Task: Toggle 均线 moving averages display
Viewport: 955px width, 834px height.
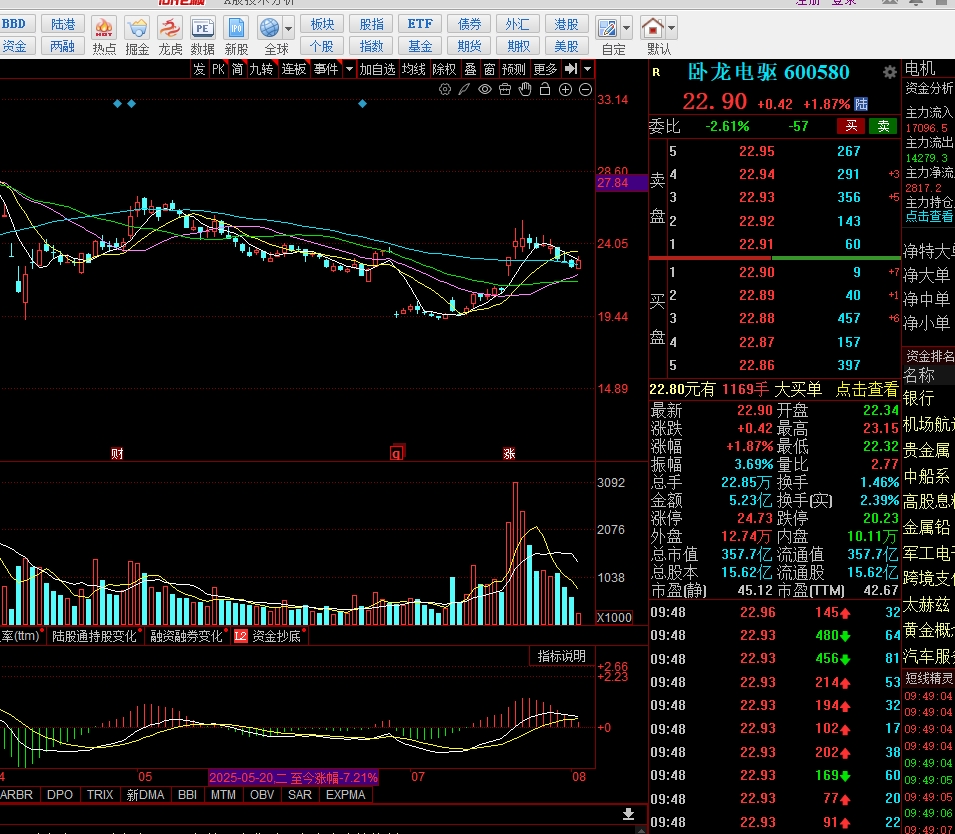Action: (414, 69)
